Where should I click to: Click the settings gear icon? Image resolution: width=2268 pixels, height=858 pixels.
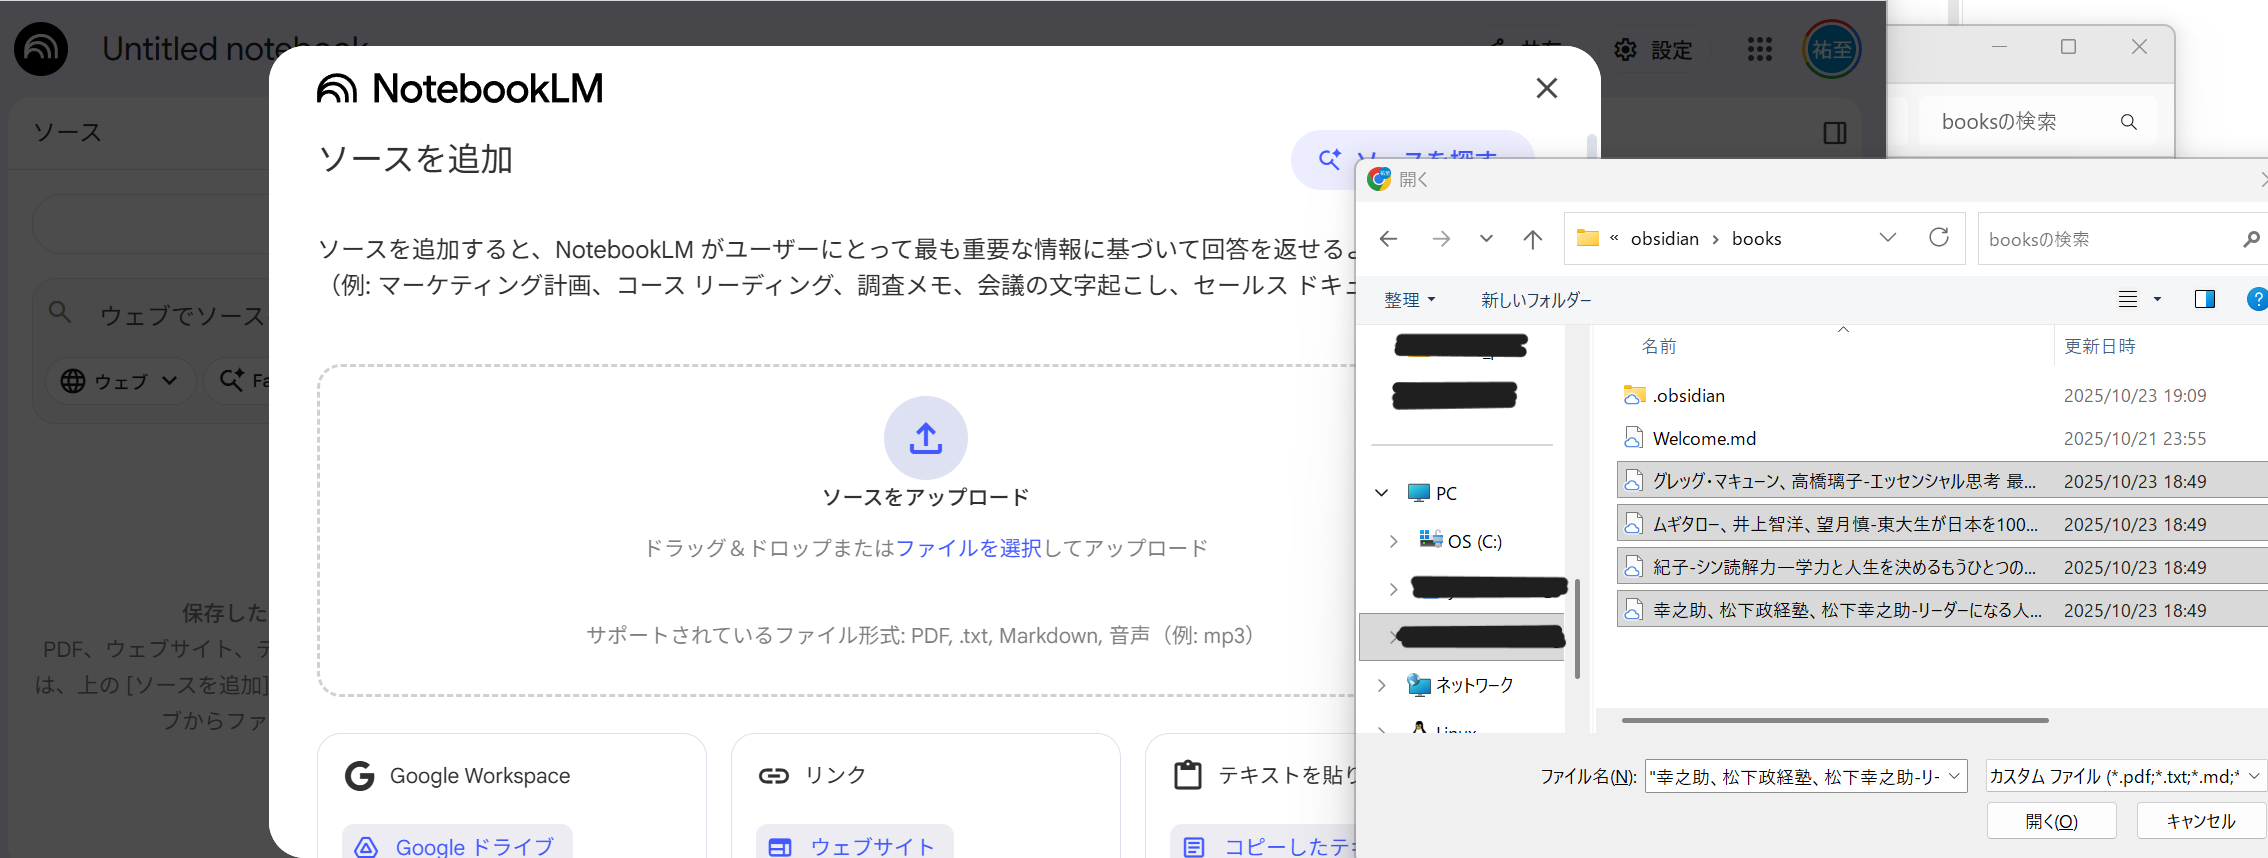(x=1625, y=49)
